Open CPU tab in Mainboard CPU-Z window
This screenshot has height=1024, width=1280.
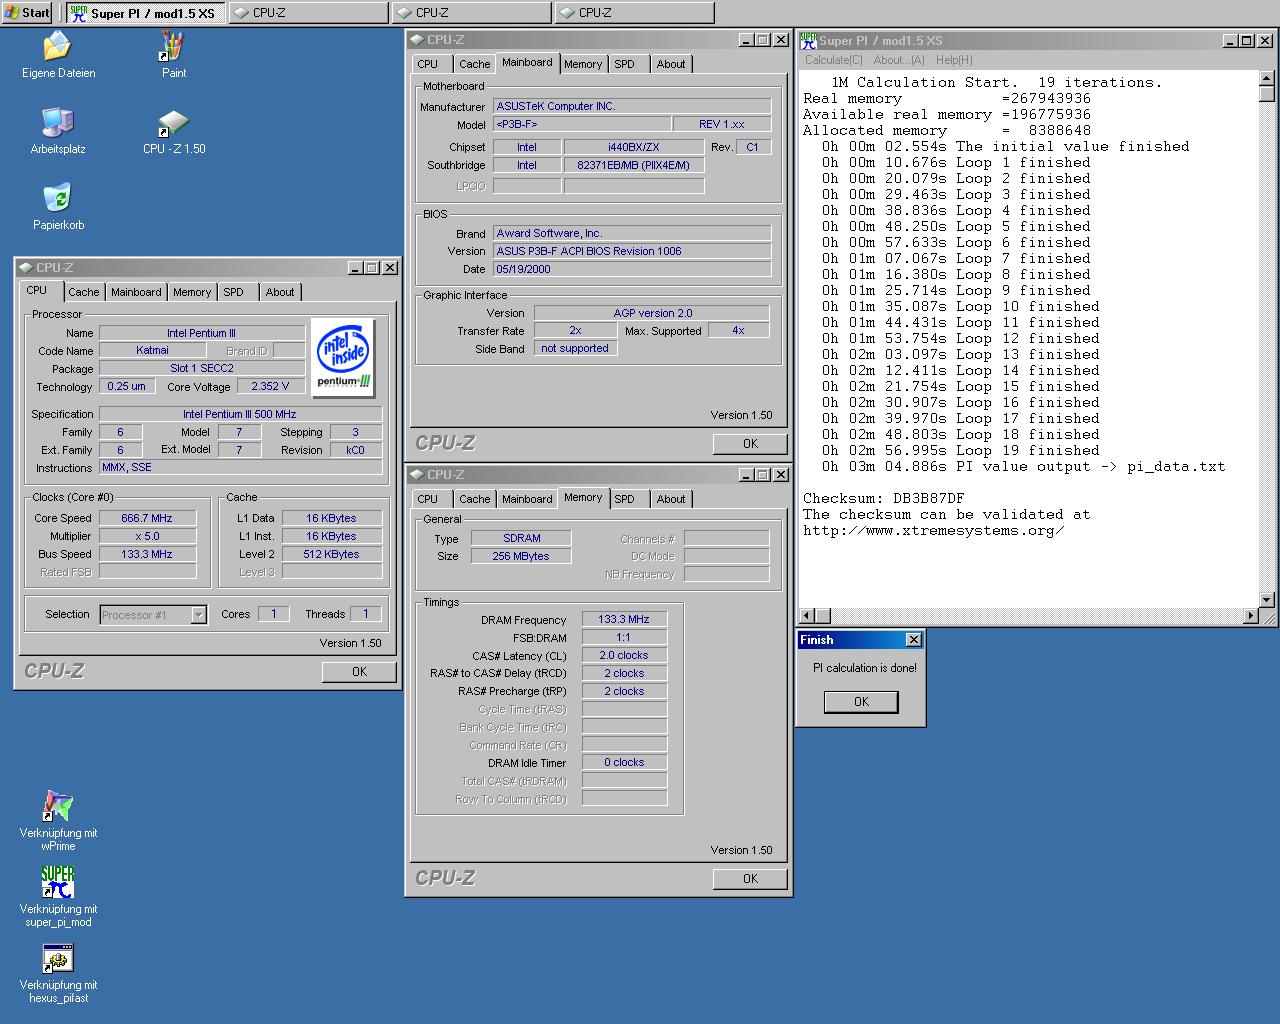428,64
